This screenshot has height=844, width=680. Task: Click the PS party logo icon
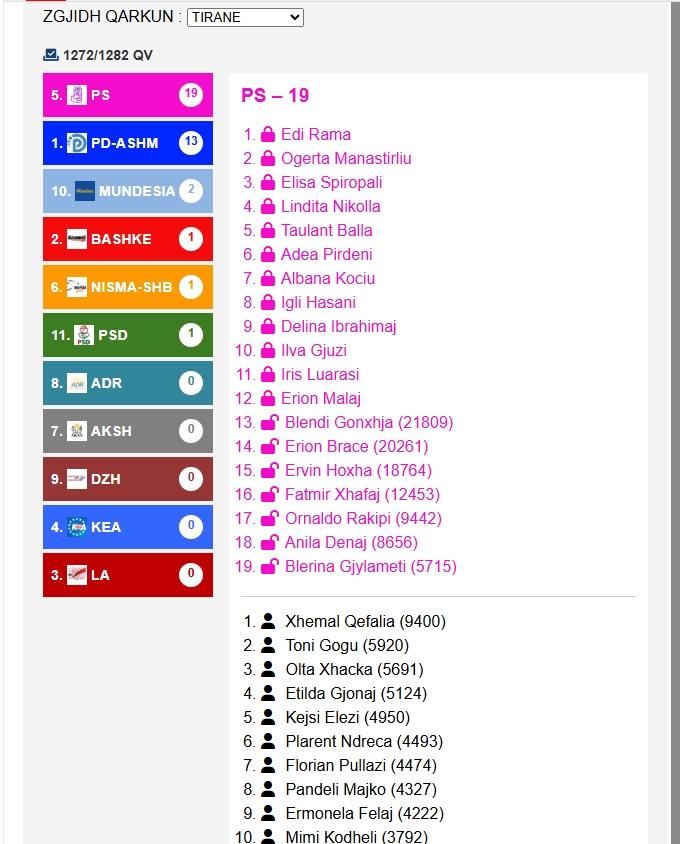pyautogui.click(x=76, y=95)
